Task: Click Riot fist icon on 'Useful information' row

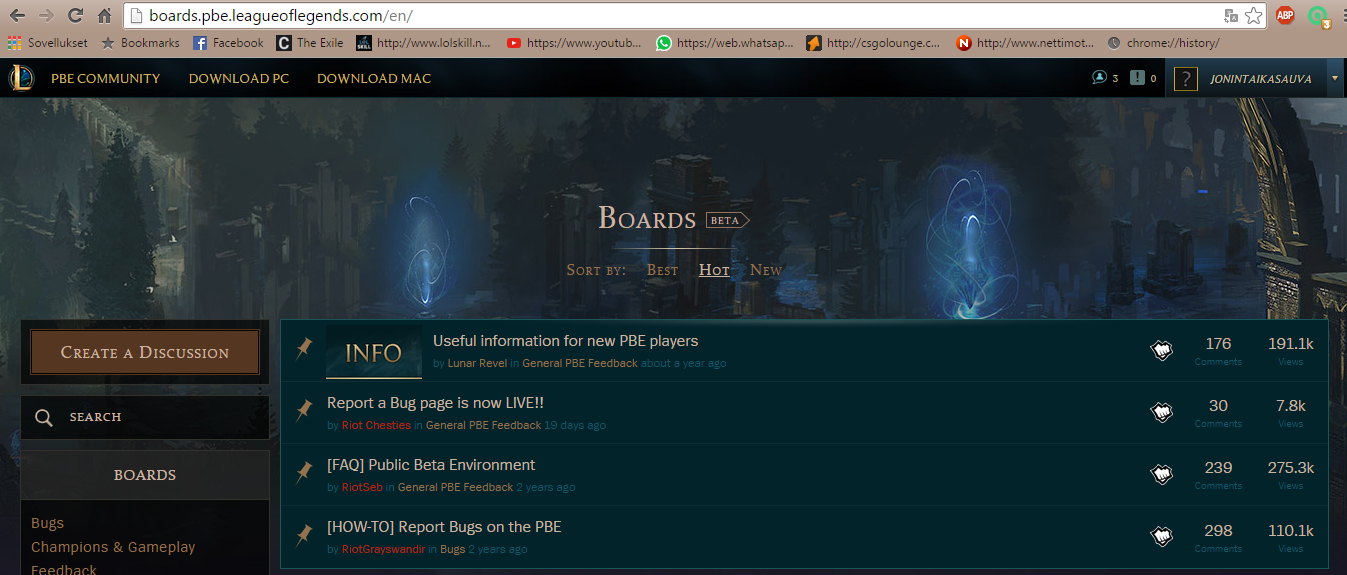Action: click(x=1161, y=350)
